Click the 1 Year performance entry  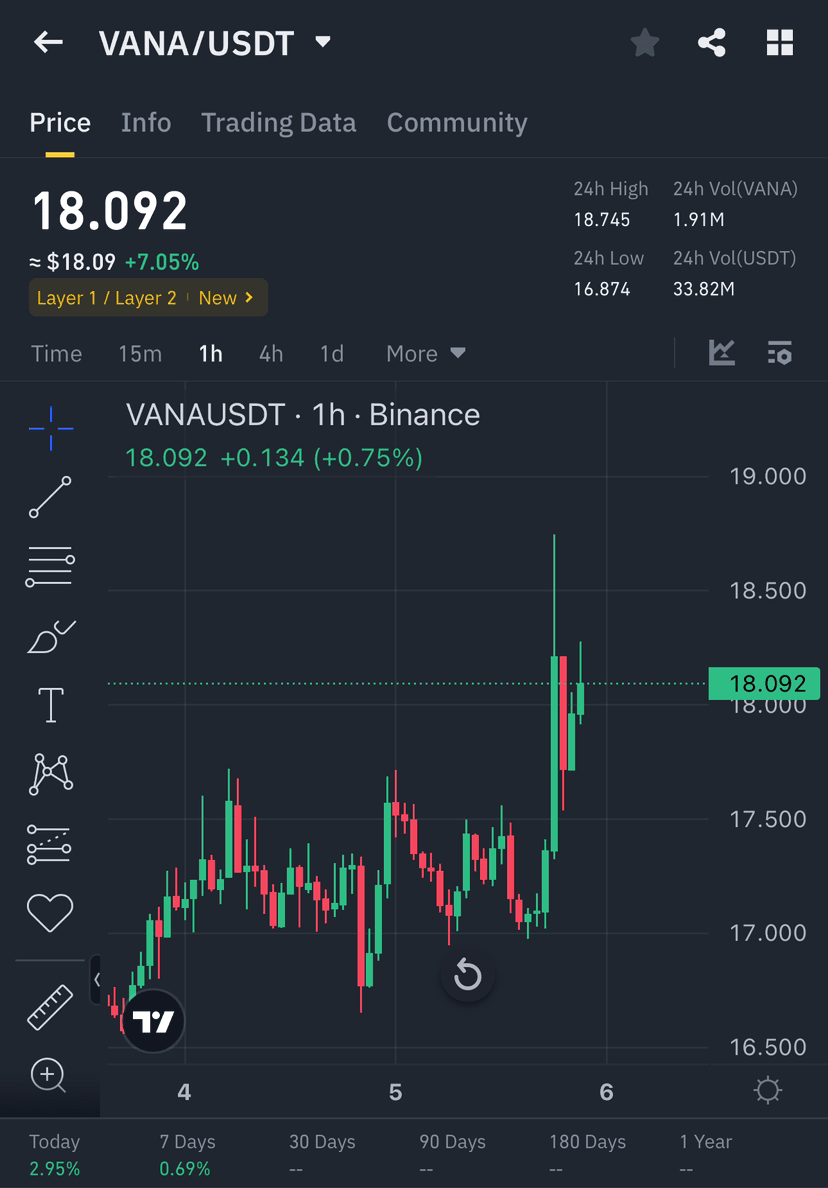point(705,1155)
